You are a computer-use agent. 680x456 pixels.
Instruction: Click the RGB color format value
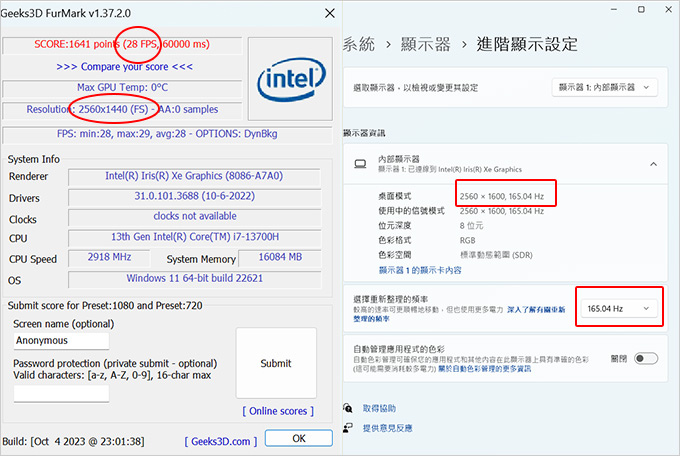[x=468, y=240]
